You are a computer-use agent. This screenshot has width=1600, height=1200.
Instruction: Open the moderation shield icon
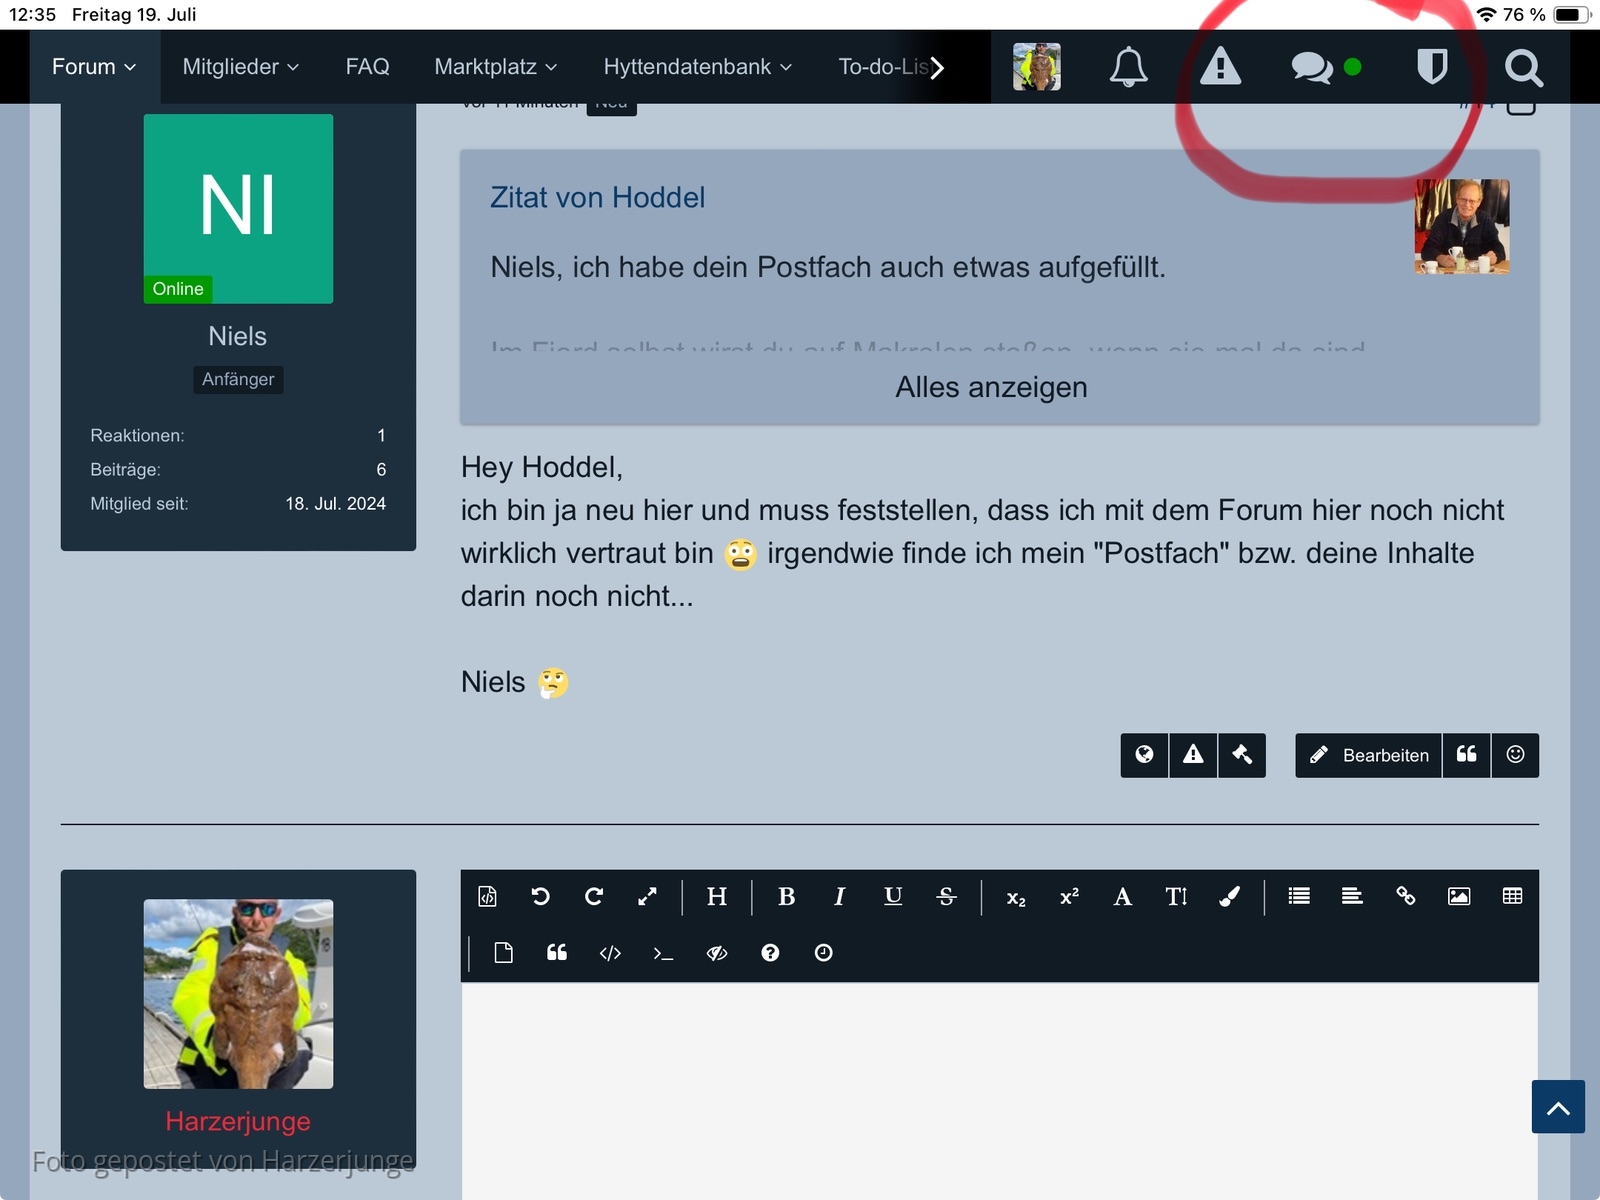point(1432,67)
